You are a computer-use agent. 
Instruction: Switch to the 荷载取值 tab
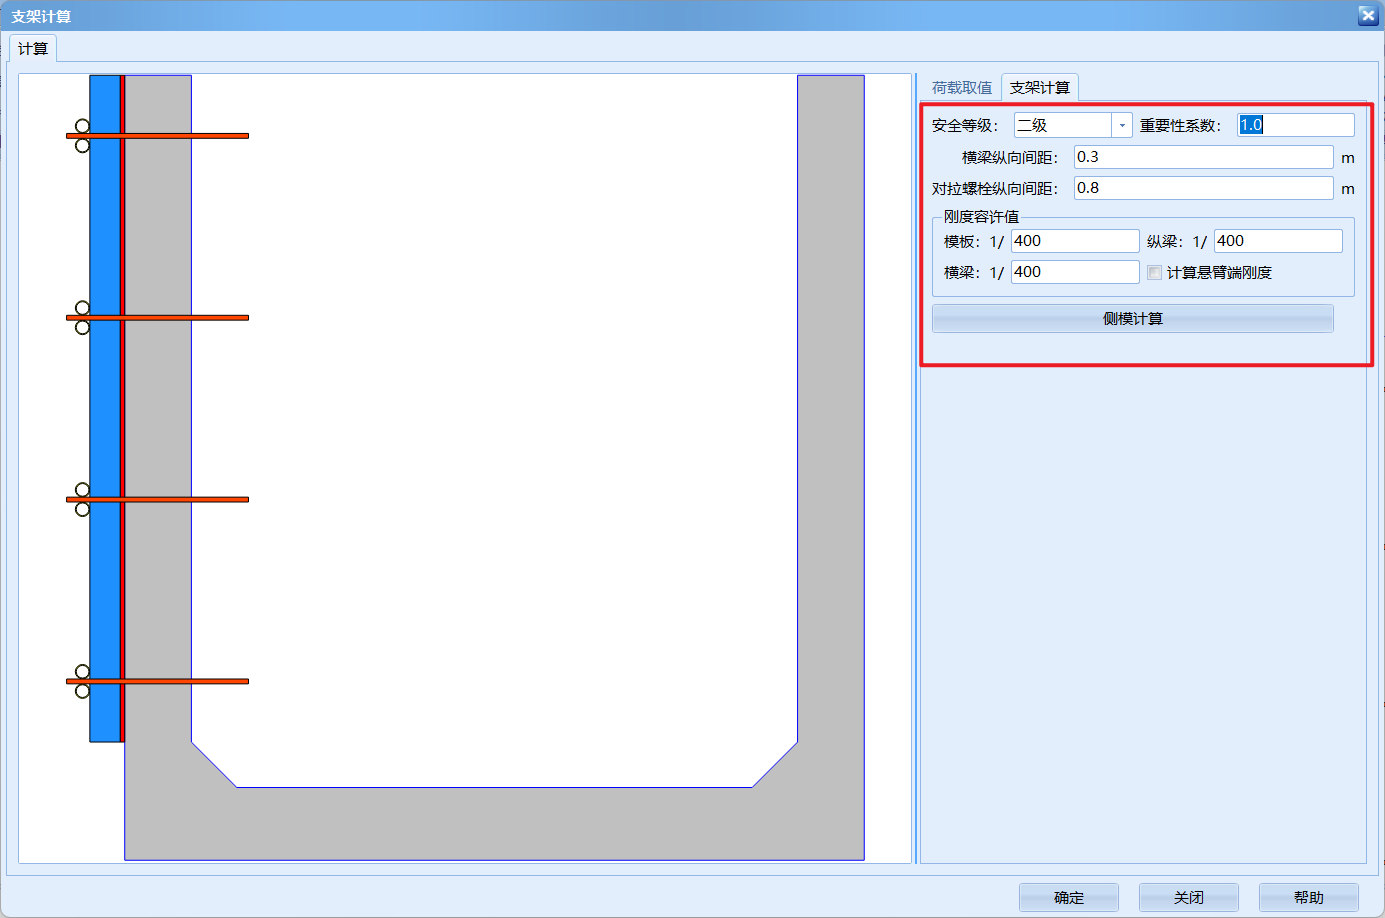pyautogui.click(x=961, y=88)
